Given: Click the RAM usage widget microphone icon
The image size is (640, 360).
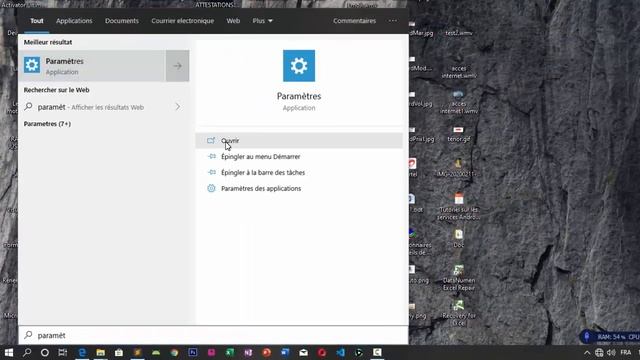Looking at the screenshot, I should (x=587, y=337).
